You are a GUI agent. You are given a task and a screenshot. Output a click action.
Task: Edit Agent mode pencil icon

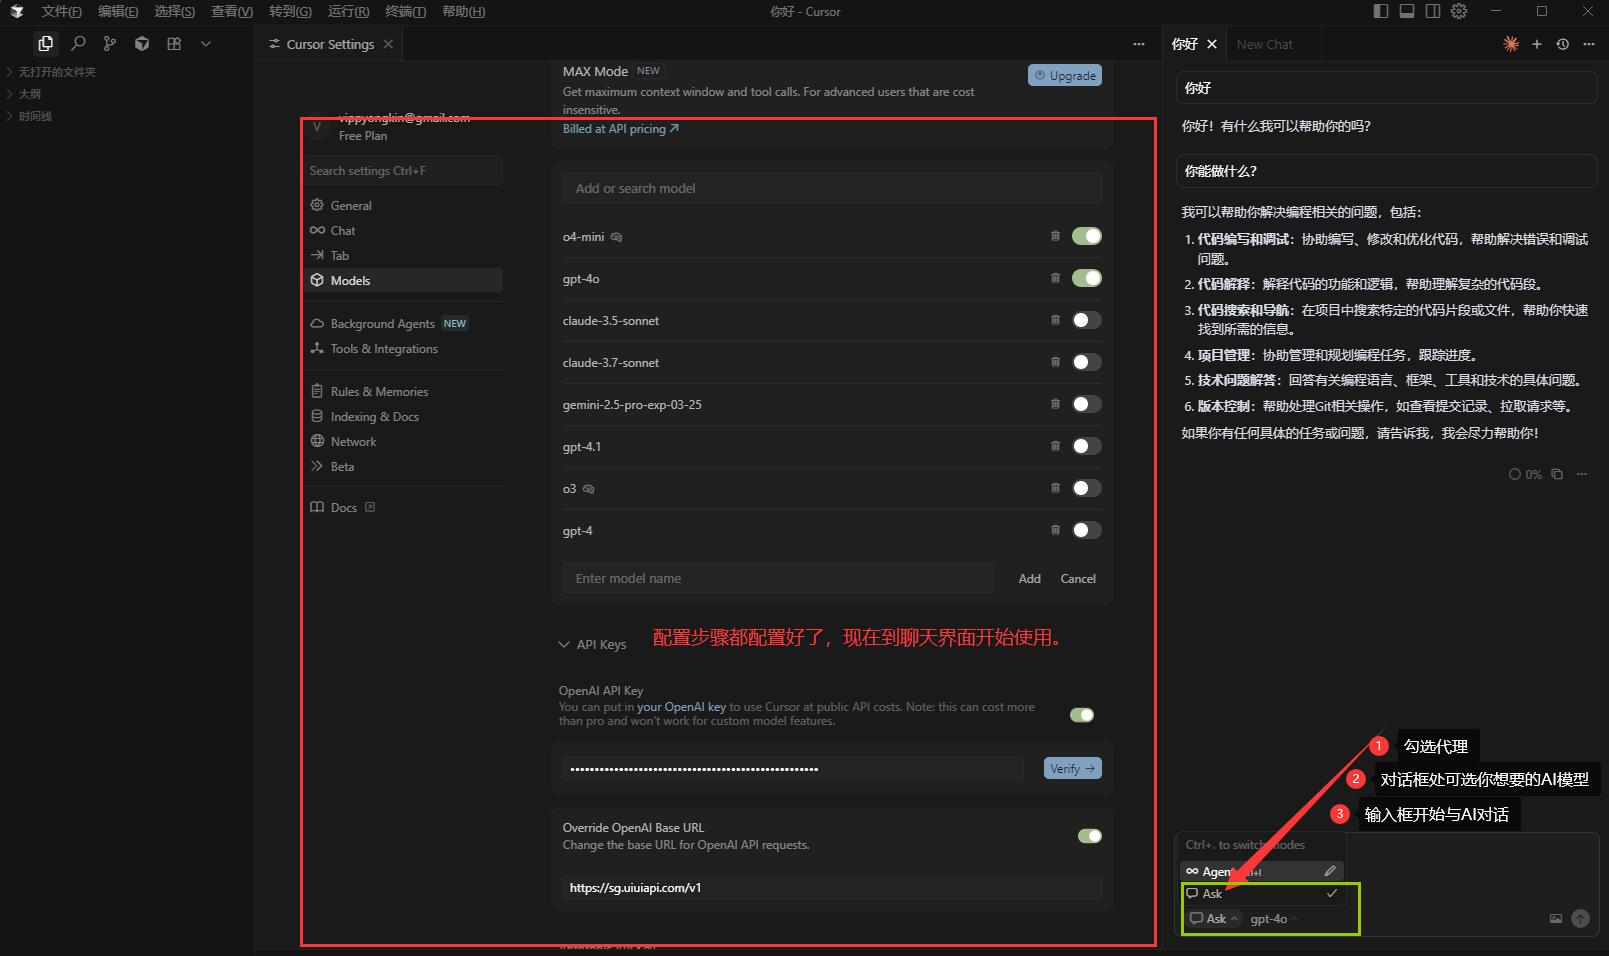(x=1330, y=871)
